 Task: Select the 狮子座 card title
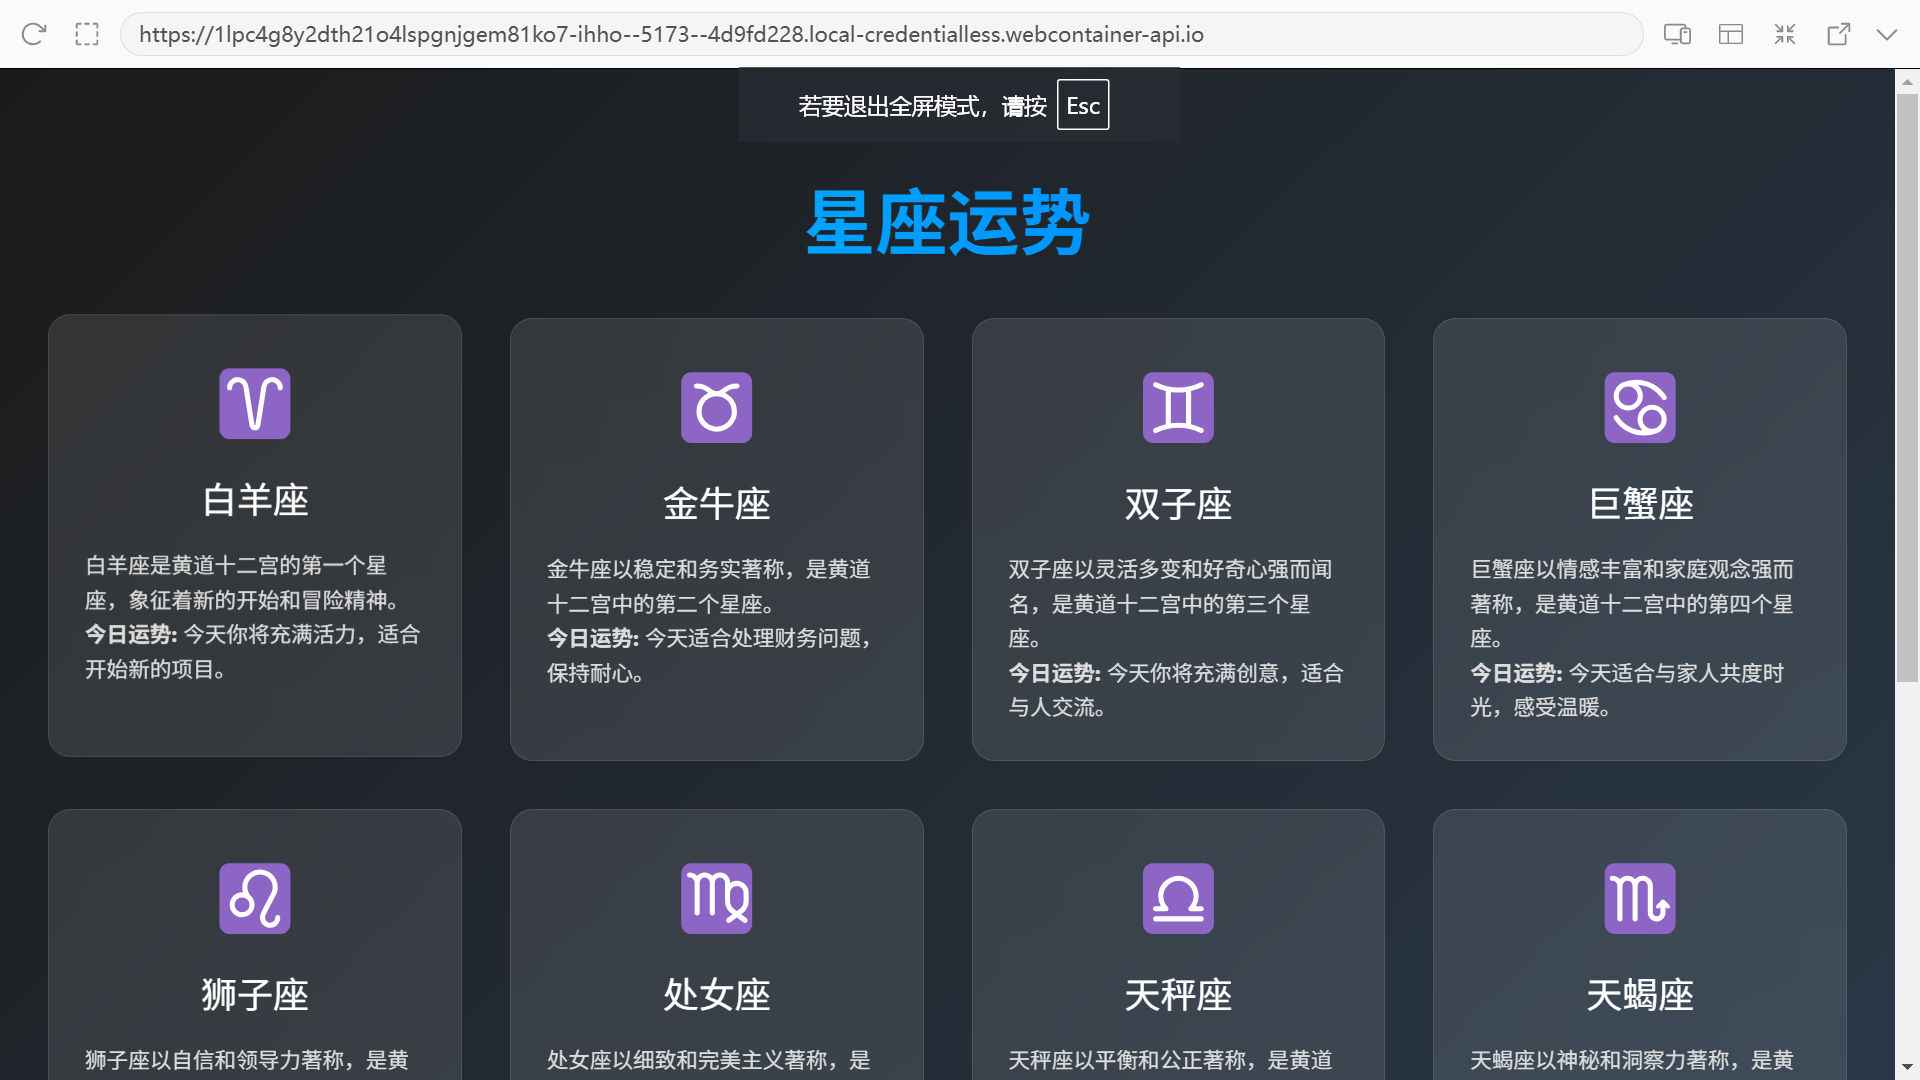click(255, 995)
